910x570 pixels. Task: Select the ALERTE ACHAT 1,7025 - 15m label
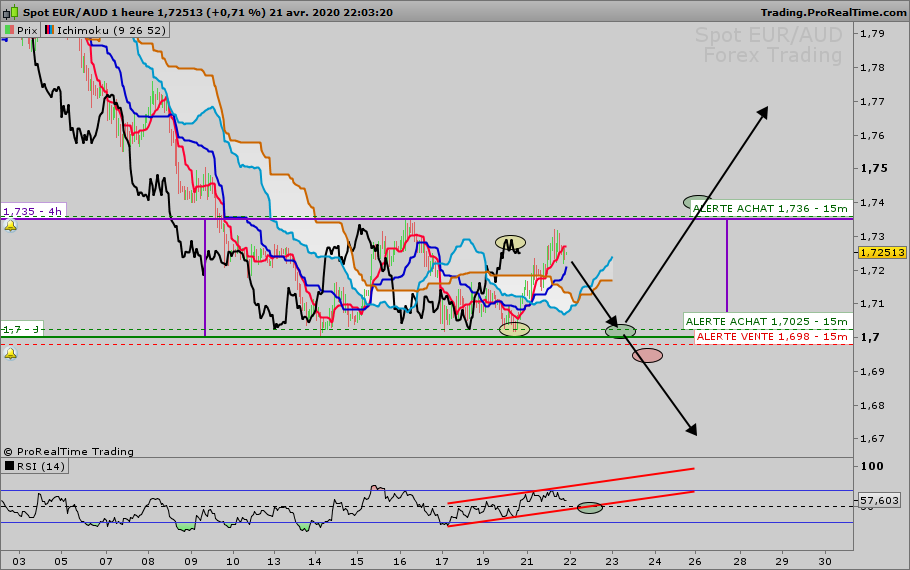pos(766,321)
